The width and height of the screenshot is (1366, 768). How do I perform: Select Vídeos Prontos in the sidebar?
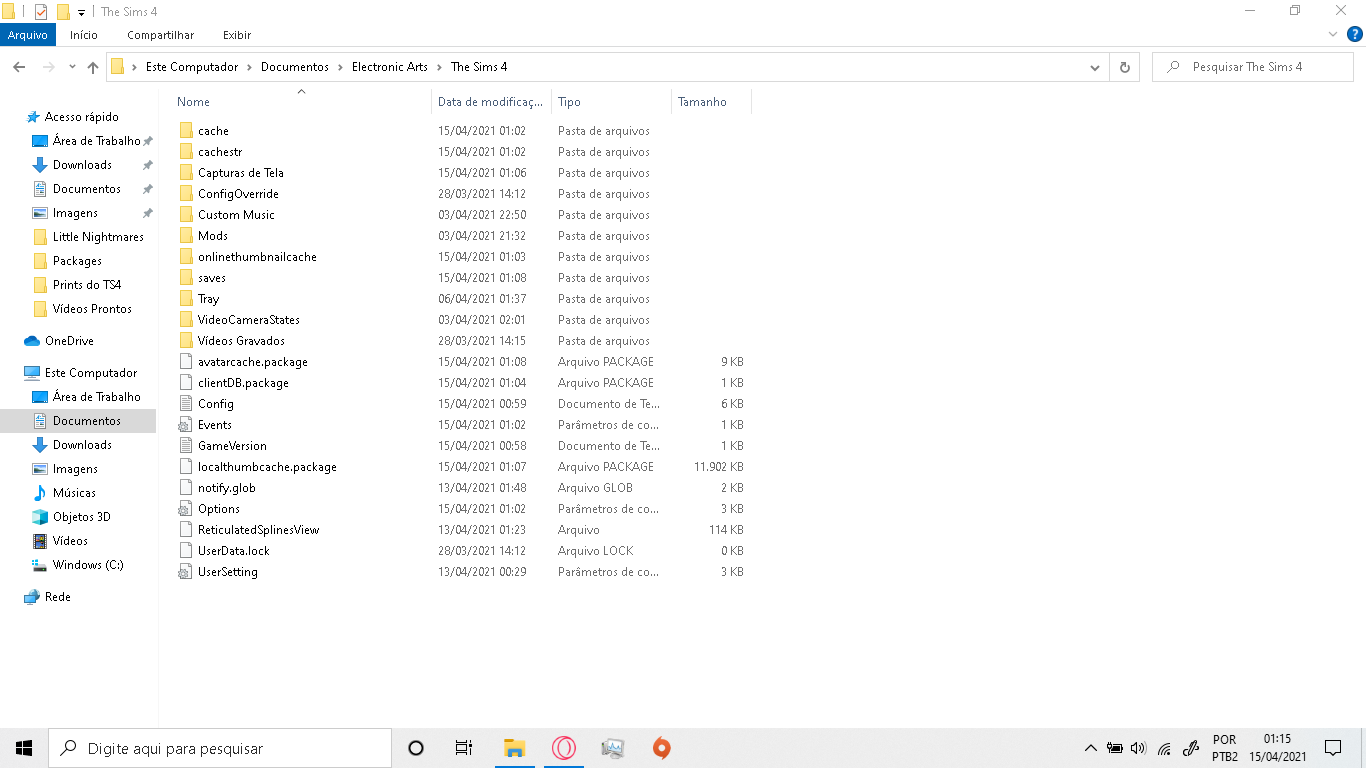[92, 309]
